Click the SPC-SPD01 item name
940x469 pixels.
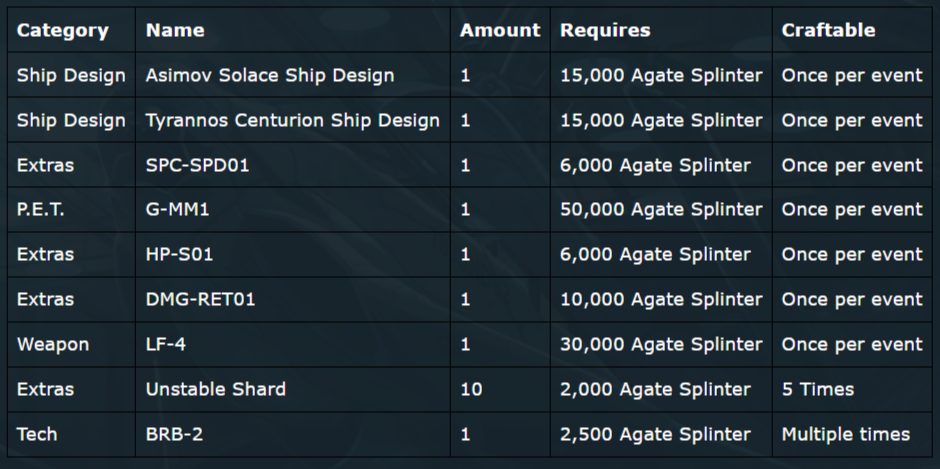197,166
